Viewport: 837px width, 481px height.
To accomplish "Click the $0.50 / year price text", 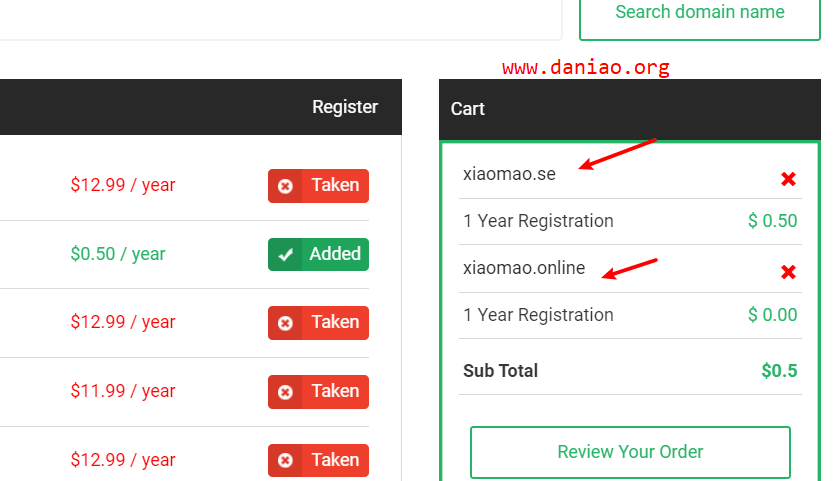I will 118,254.
